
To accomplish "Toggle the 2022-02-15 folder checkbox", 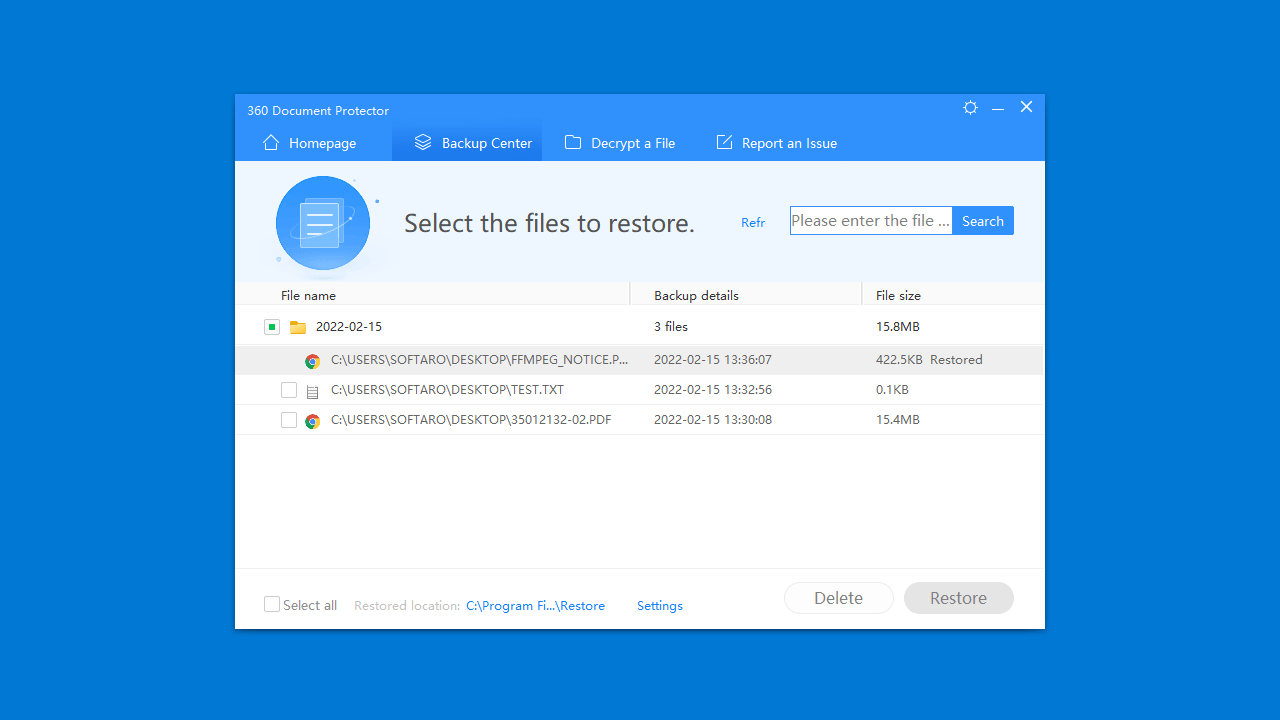I will tap(272, 327).
